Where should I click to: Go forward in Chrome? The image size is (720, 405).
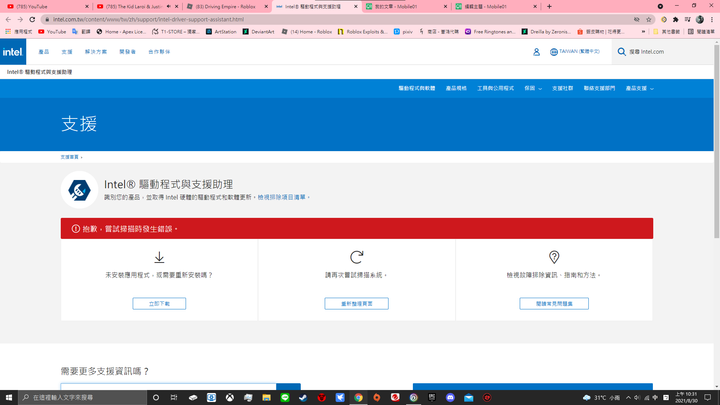click(20, 19)
